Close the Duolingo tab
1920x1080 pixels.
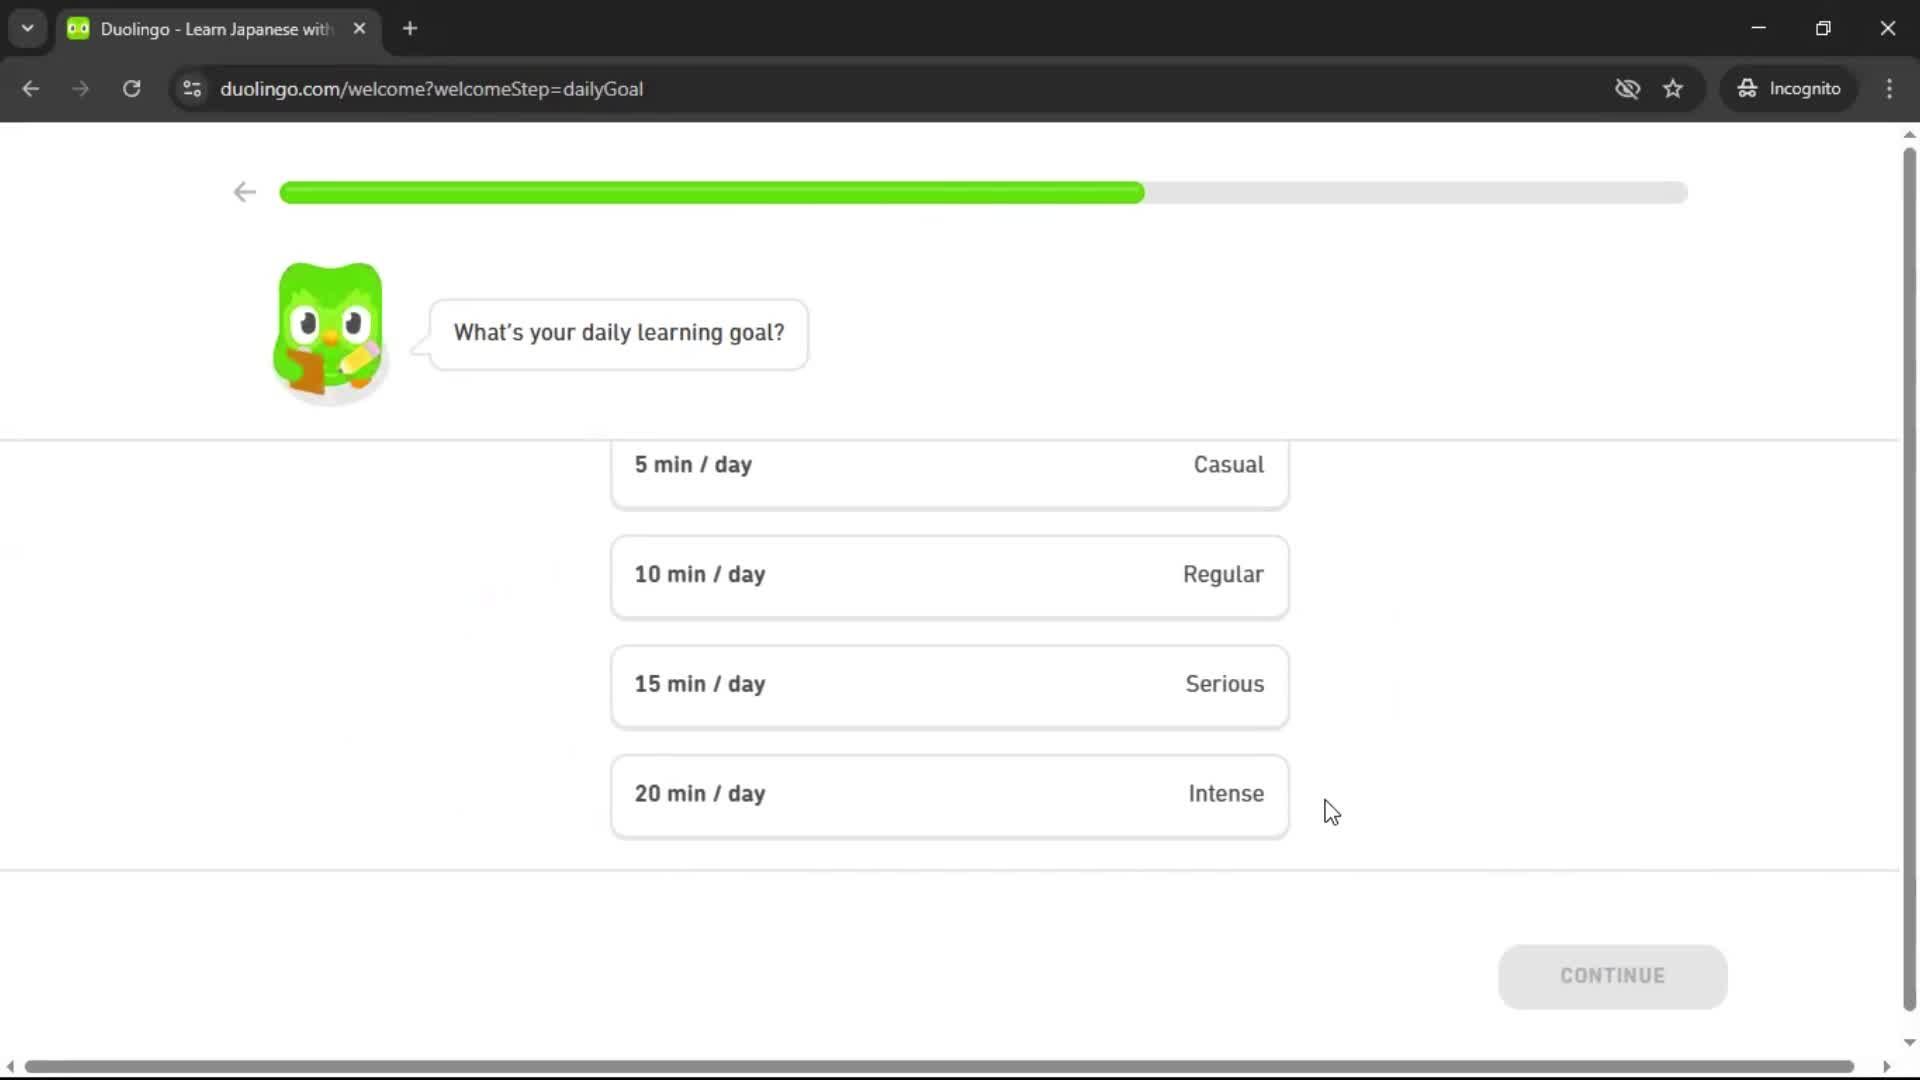tap(360, 28)
